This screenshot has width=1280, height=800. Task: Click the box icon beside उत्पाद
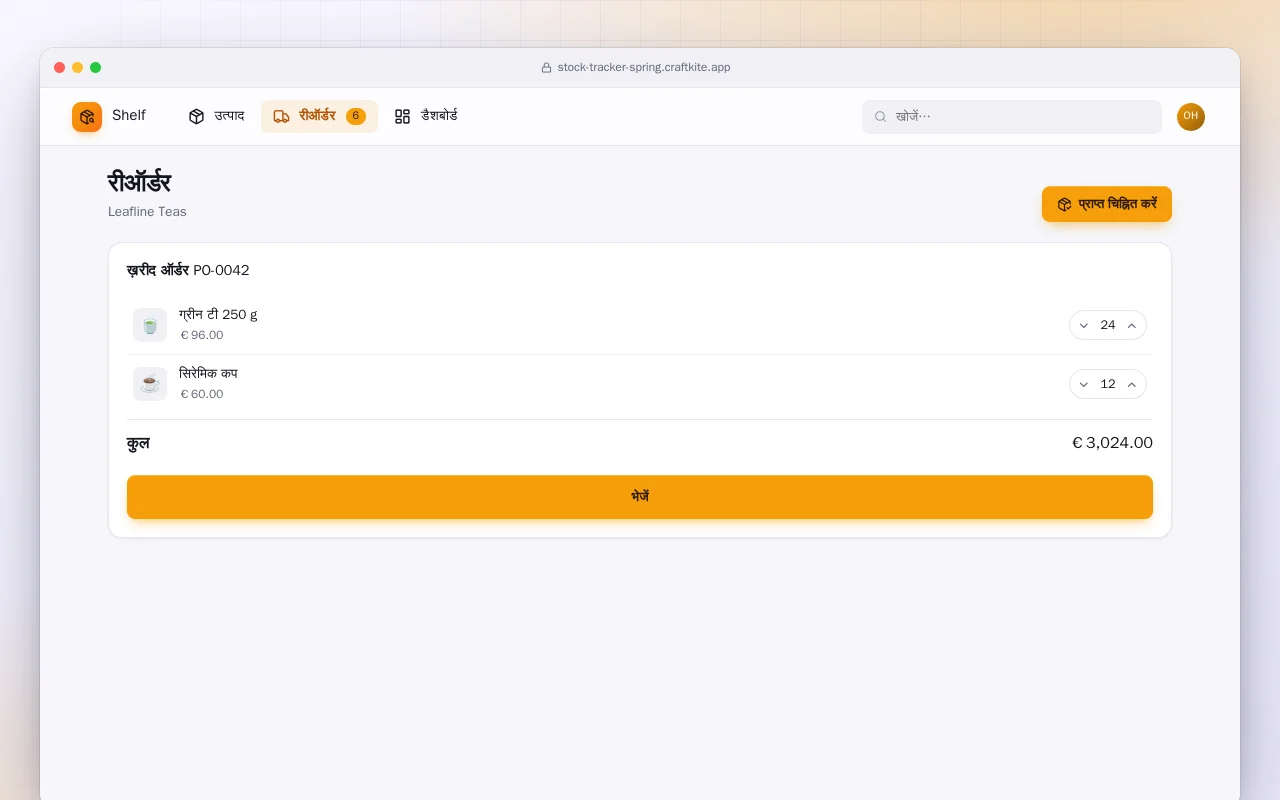[x=196, y=116]
